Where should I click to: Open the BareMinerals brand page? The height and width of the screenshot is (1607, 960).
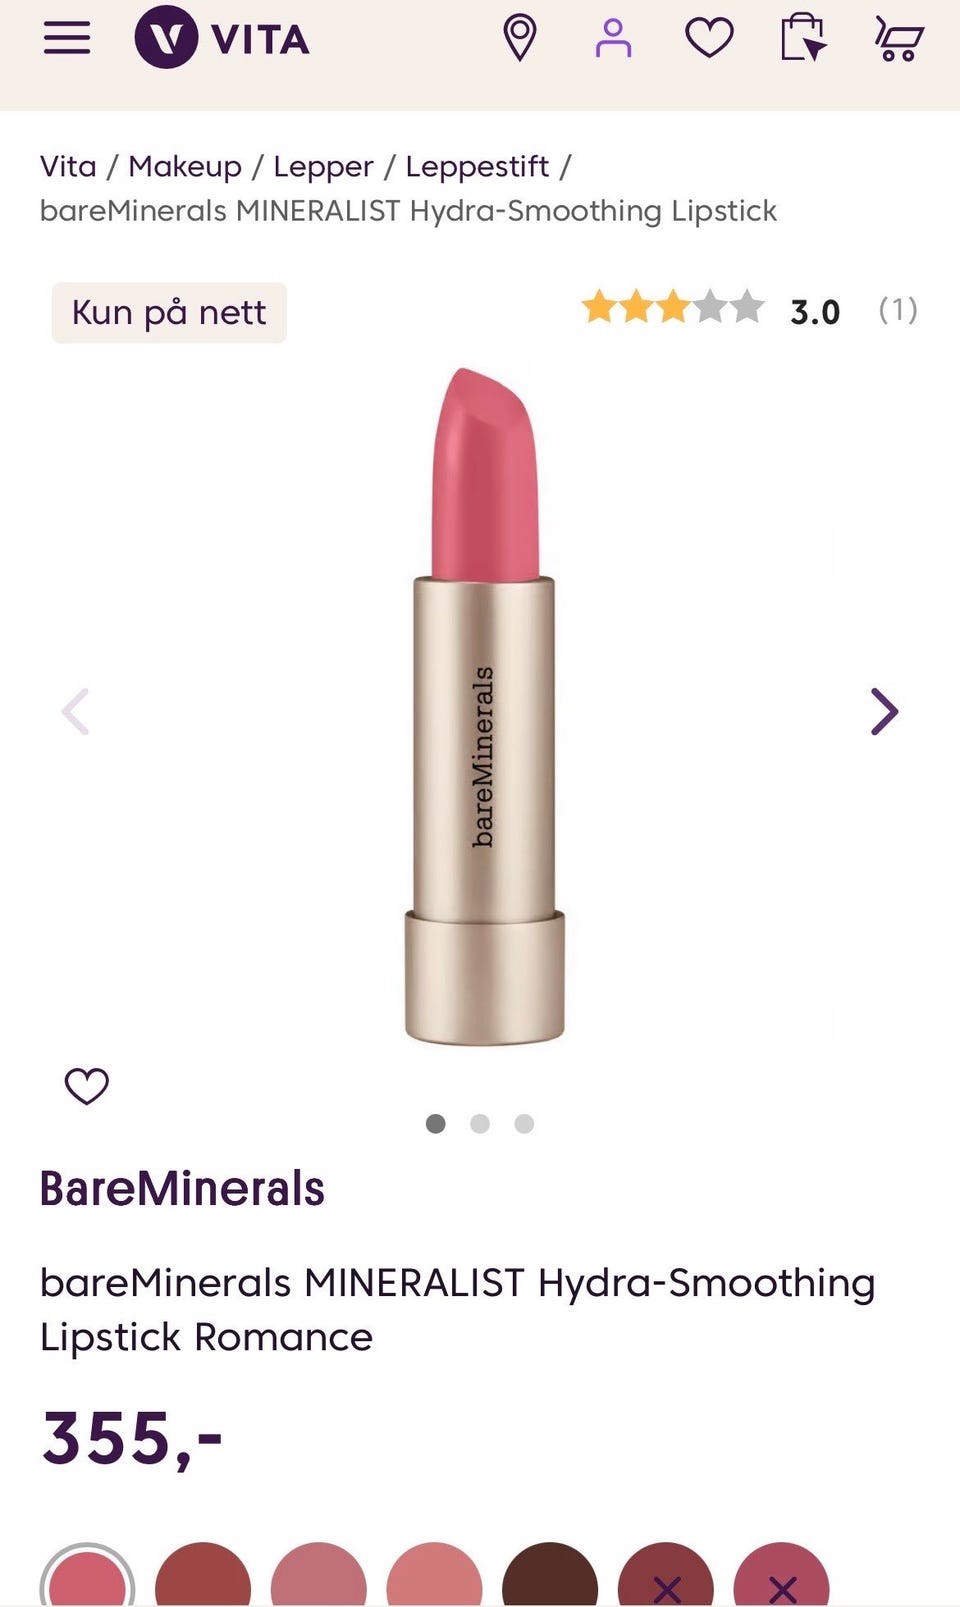tap(182, 1189)
